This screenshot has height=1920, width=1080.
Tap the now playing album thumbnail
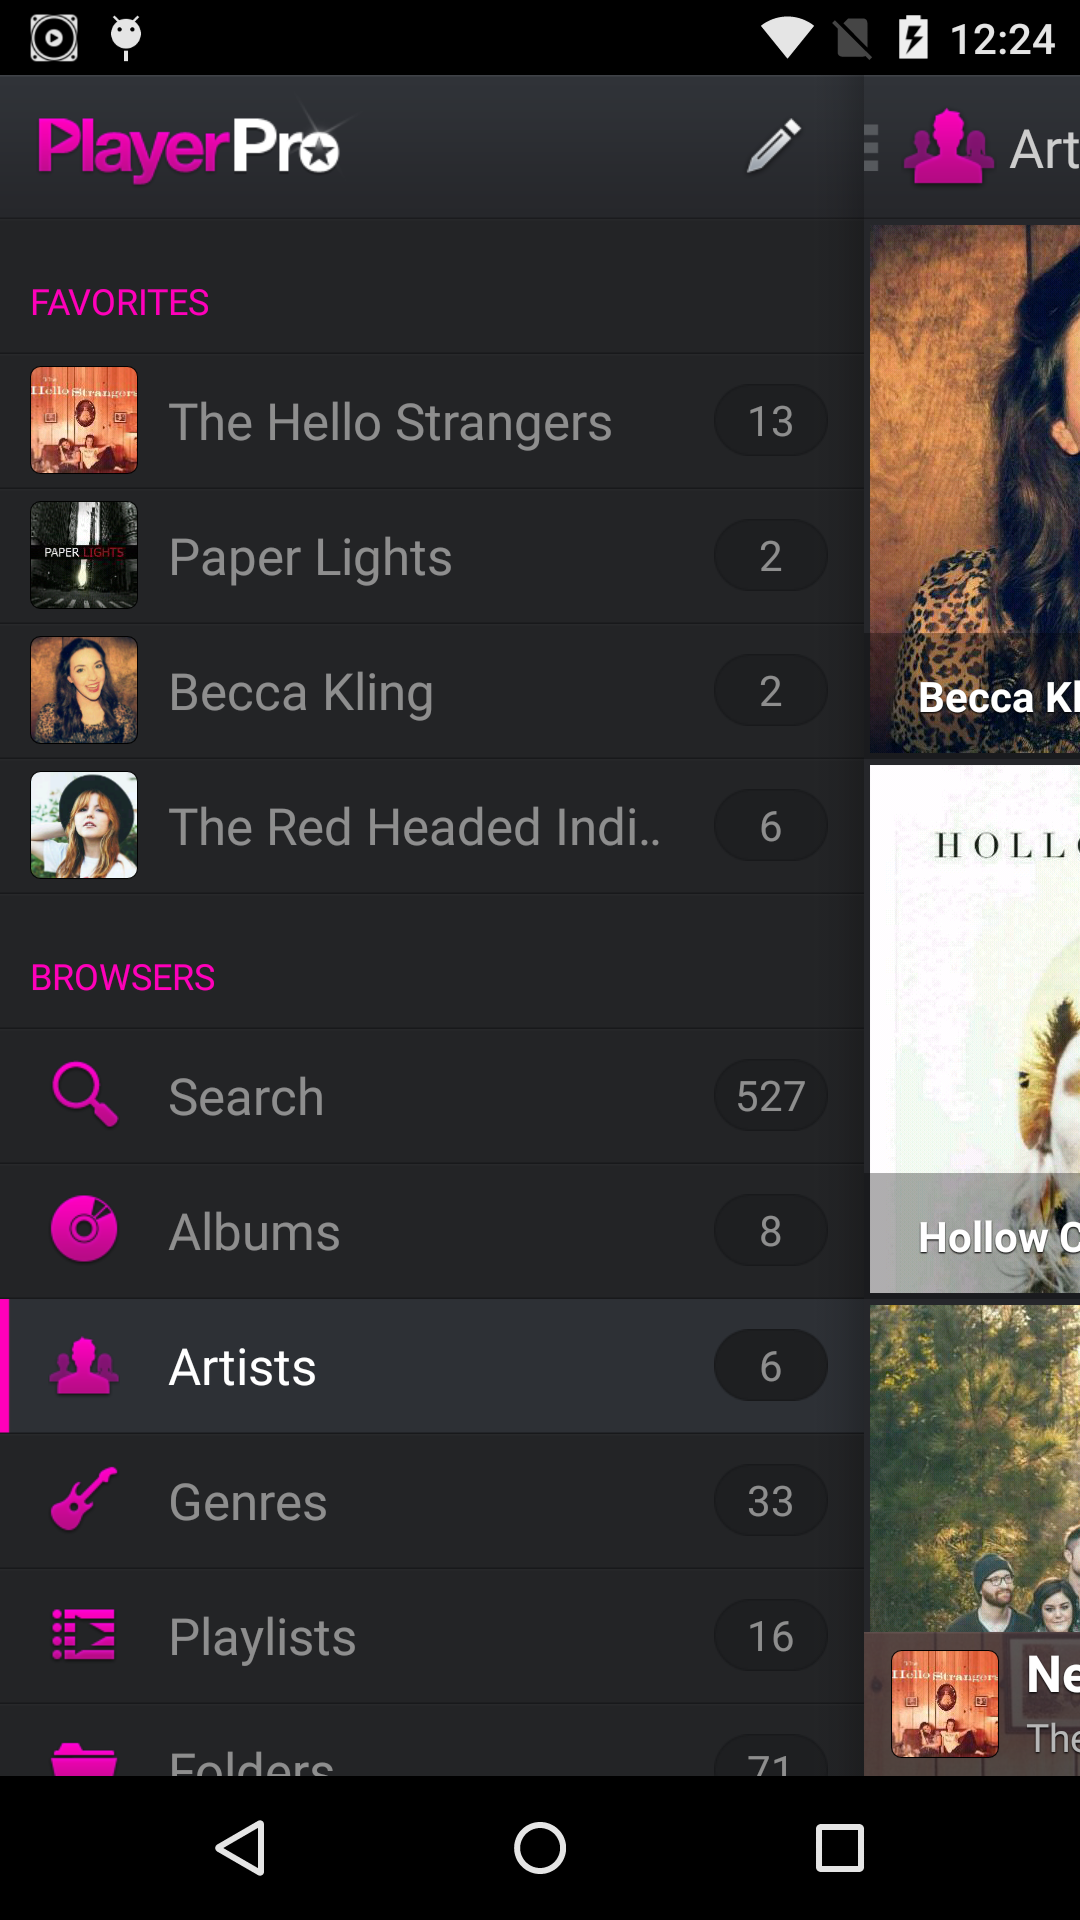(x=945, y=1704)
